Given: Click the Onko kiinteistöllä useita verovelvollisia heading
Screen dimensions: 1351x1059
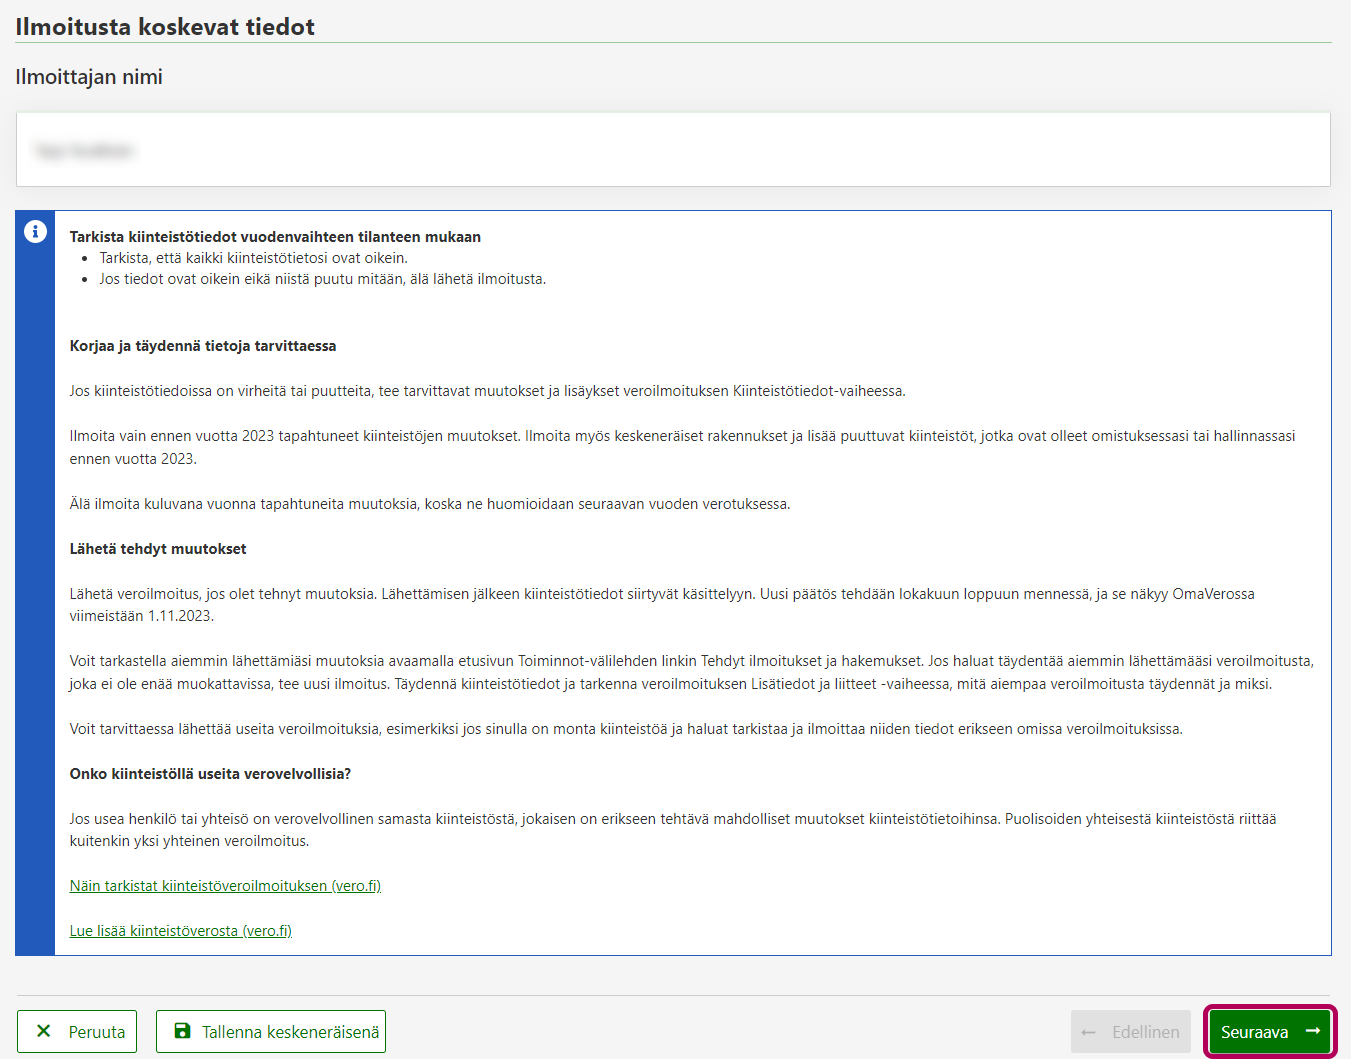Looking at the screenshot, I should click(210, 774).
